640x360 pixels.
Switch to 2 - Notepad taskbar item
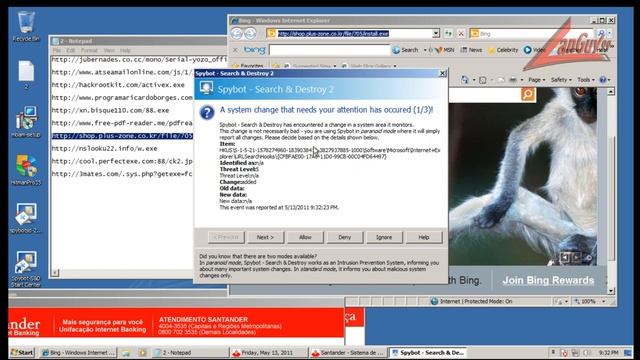tap(189, 353)
